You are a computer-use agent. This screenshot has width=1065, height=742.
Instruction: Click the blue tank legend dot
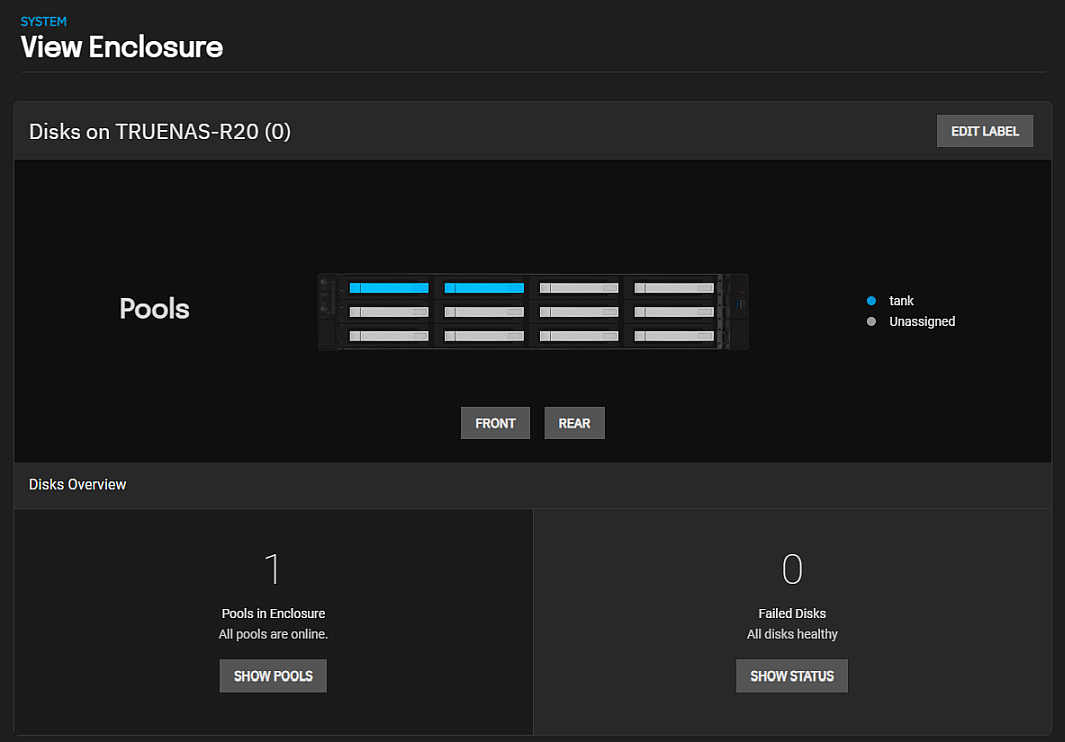(x=872, y=301)
